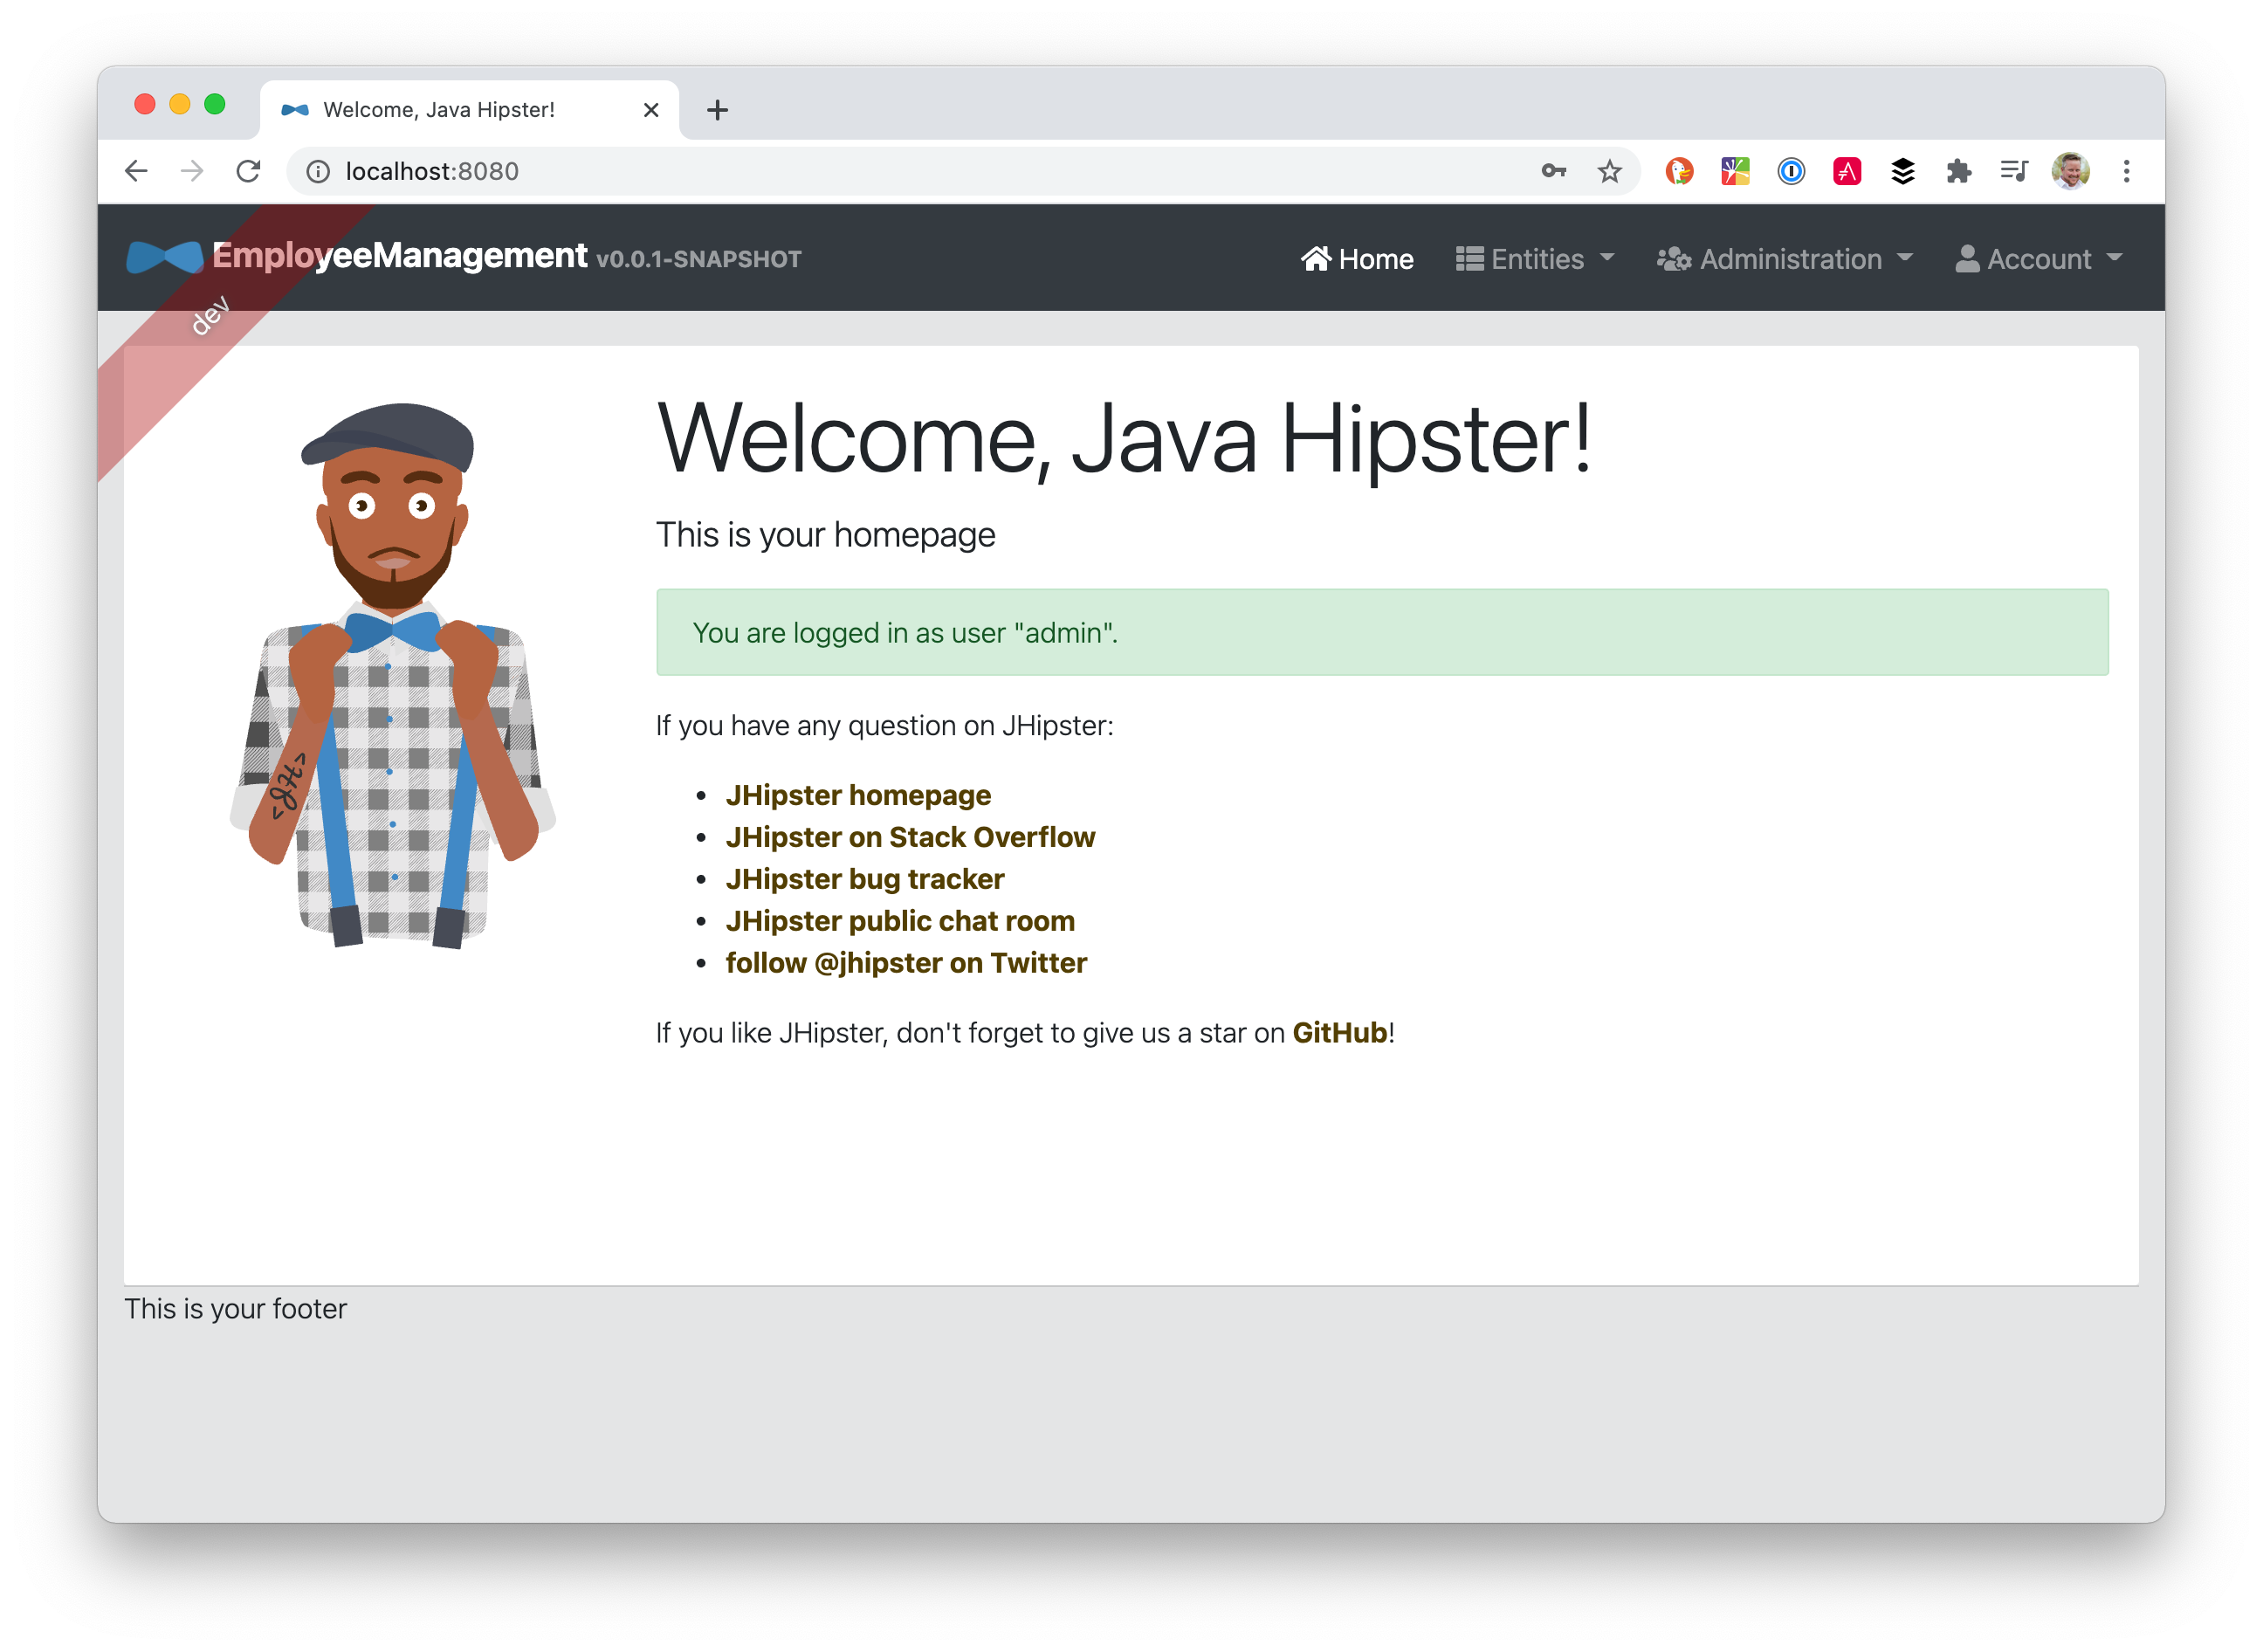Open the JHipster homepage link
The width and height of the screenshot is (2263, 1652).
pyautogui.click(x=858, y=795)
